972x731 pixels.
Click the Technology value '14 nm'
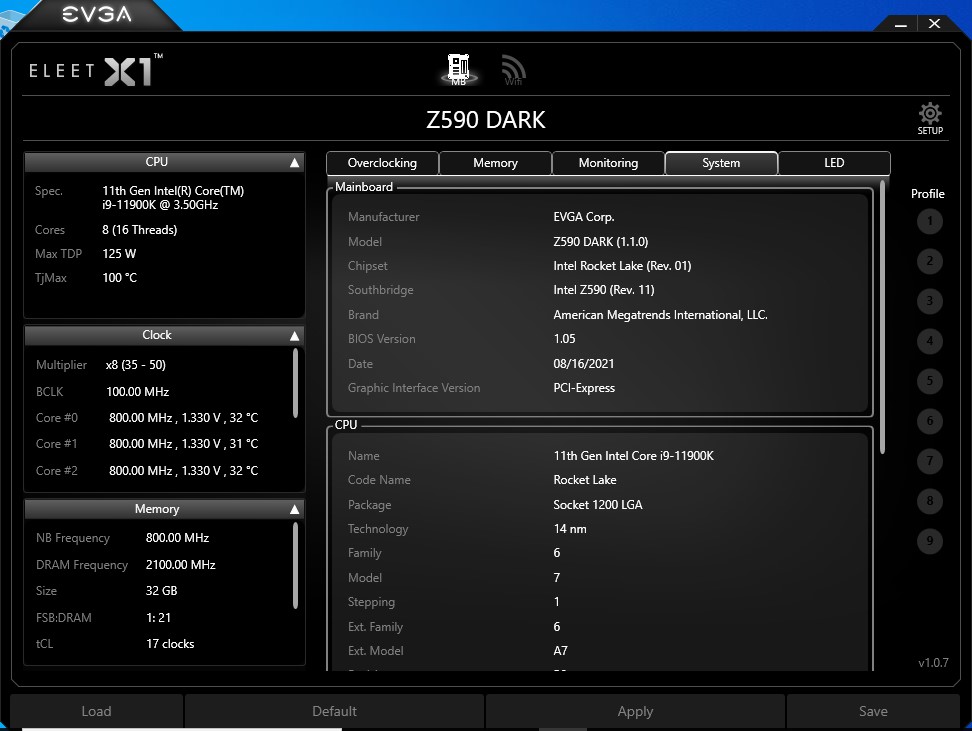(570, 529)
